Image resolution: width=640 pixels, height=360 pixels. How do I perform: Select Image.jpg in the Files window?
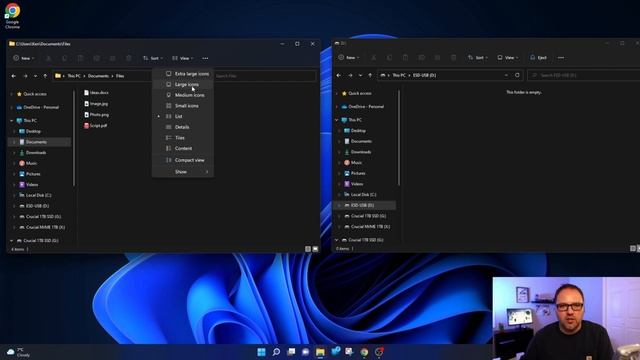point(96,104)
